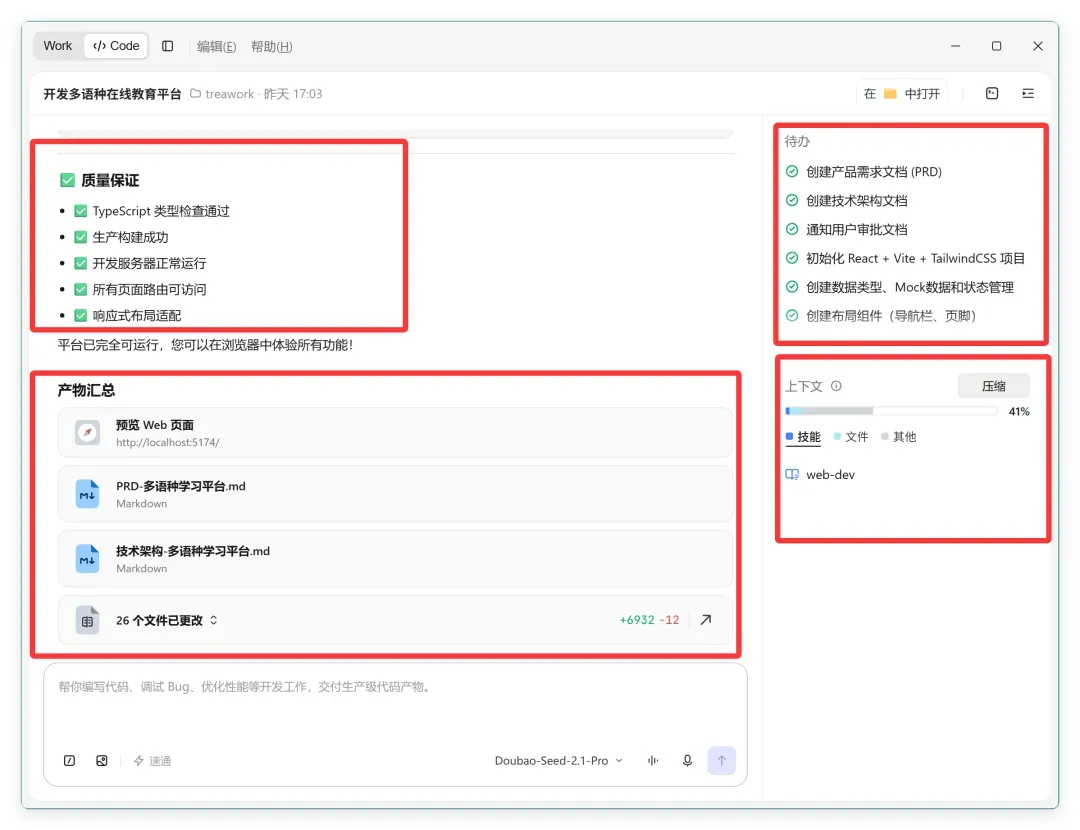Viewport: 1080px width, 830px height.
Task: Click the 创建布局组件 todo check icon
Action: (x=792, y=315)
